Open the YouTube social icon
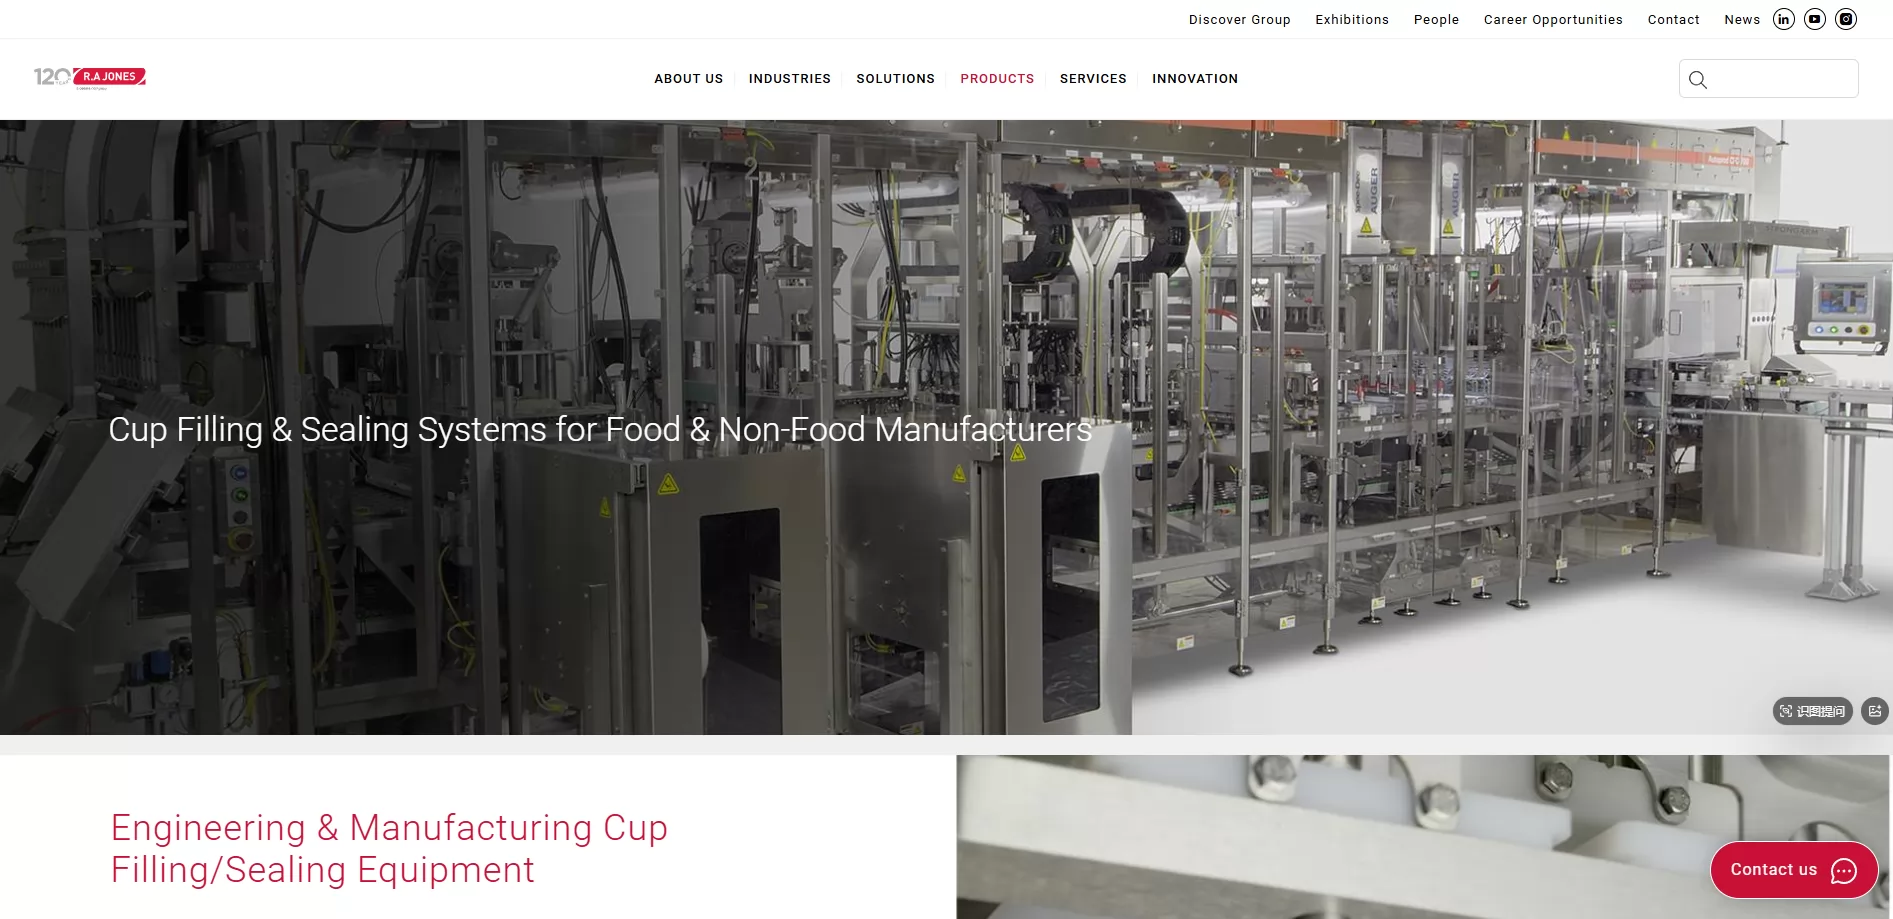This screenshot has height=919, width=1893. point(1815,19)
